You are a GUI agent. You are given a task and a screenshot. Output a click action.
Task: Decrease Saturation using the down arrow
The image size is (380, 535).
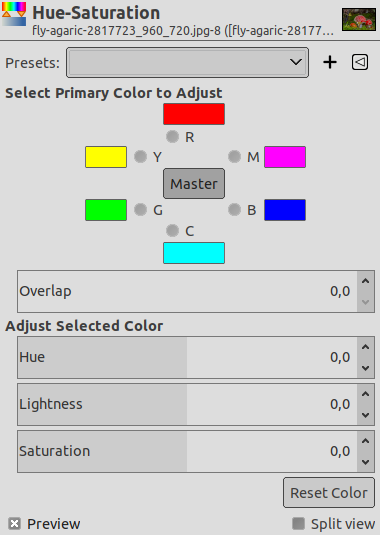(x=366, y=462)
